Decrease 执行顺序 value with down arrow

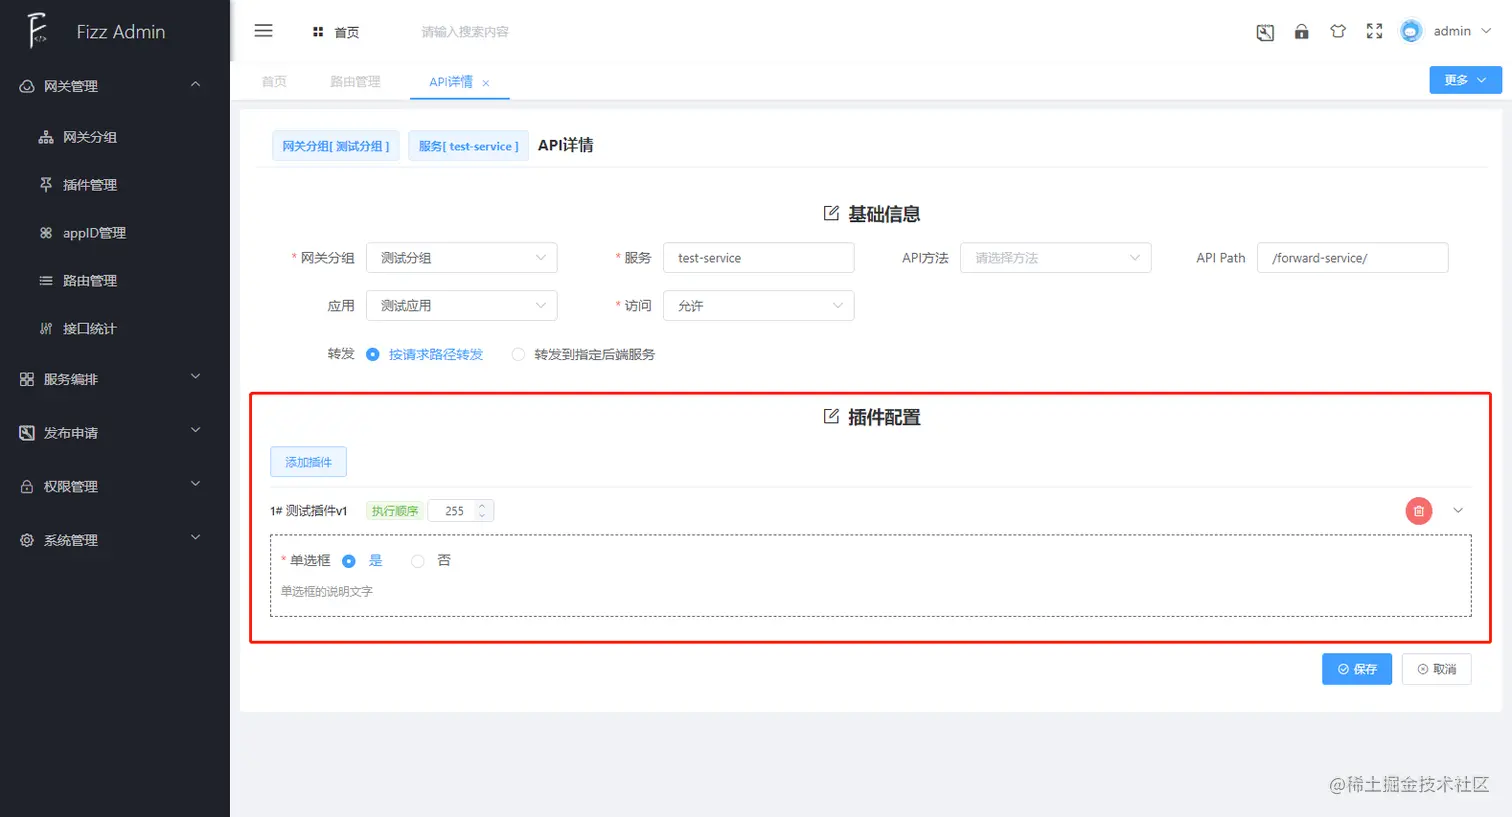[482, 517]
